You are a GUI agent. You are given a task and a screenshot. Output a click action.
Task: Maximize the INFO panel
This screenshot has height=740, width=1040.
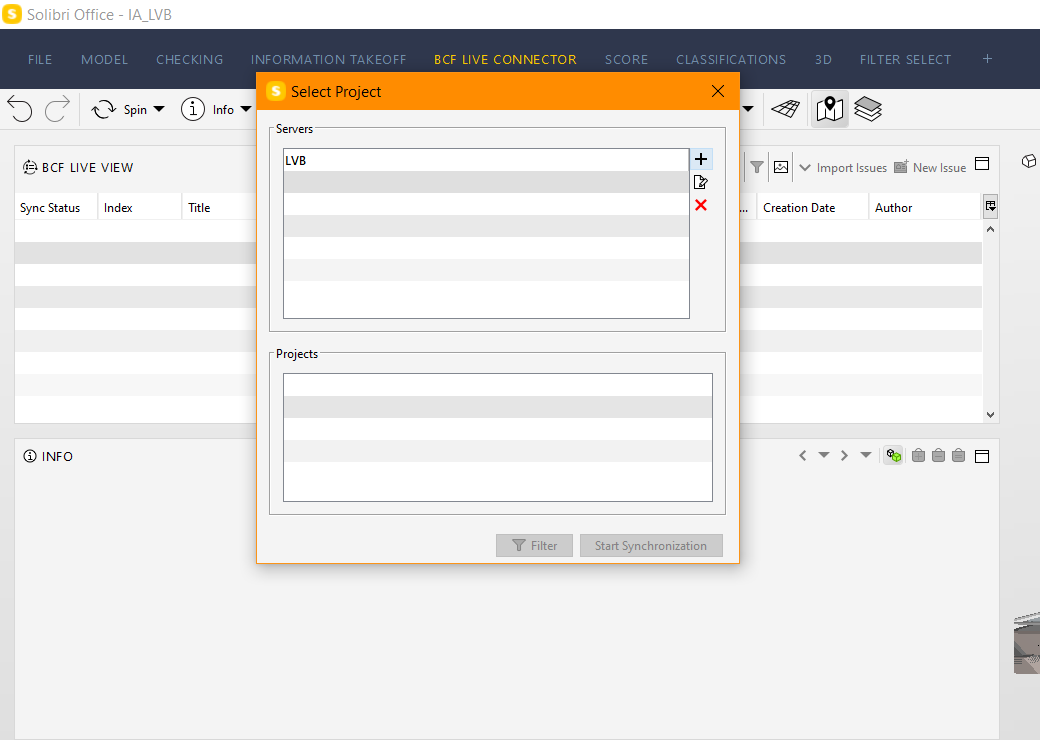click(x=982, y=456)
